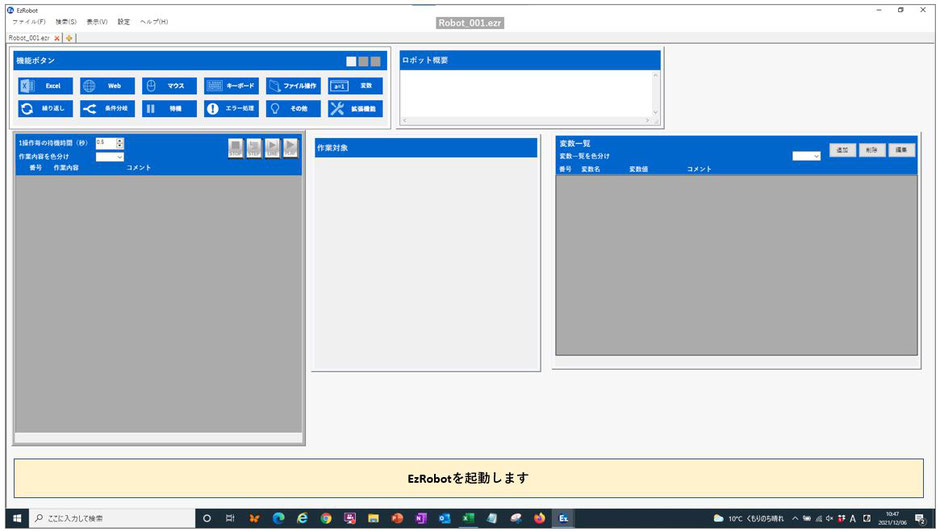Open the 拡張機能 function button

click(355, 109)
